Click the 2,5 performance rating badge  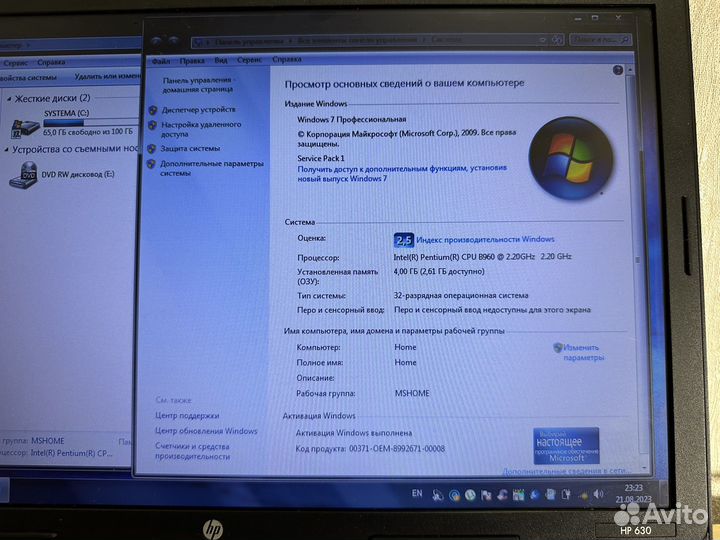click(x=404, y=240)
